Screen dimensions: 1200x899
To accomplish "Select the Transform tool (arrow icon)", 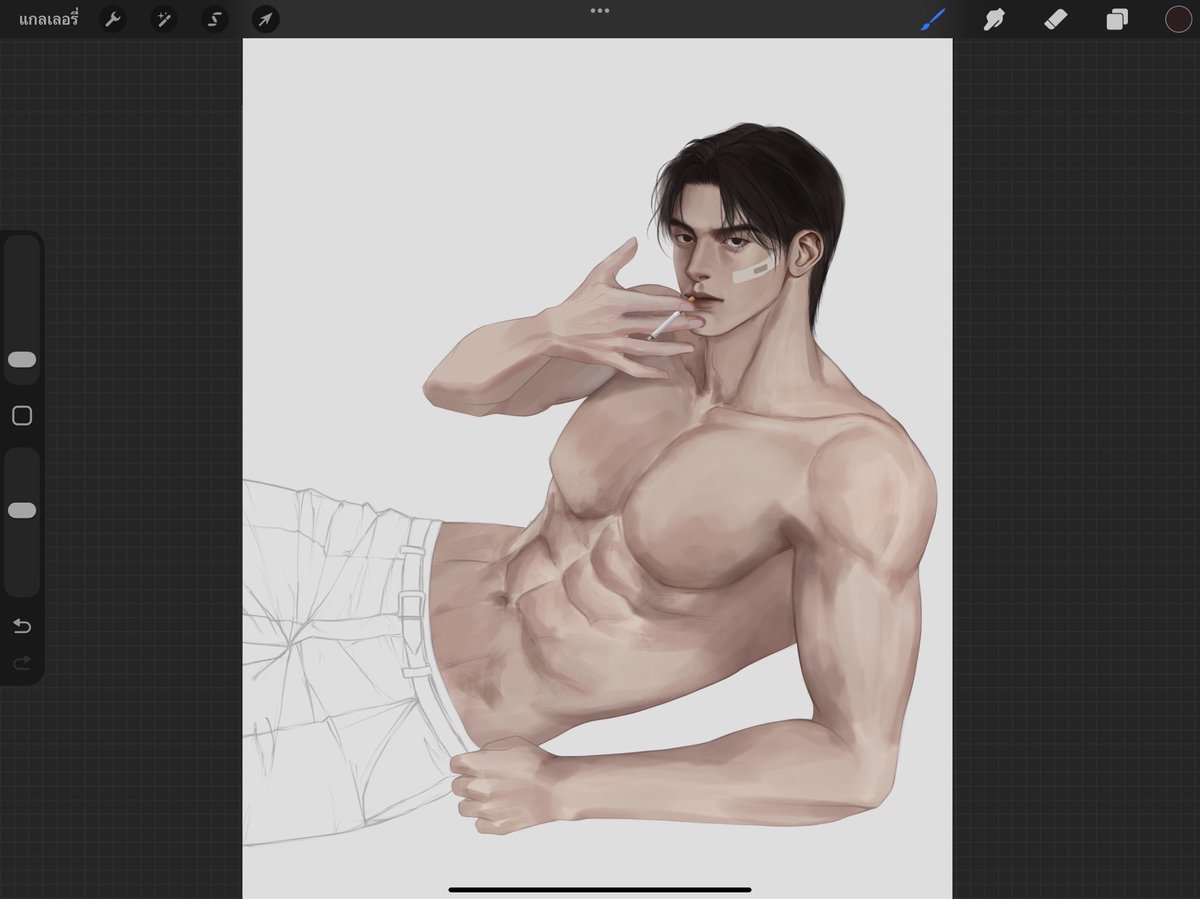I will (x=264, y=18).
